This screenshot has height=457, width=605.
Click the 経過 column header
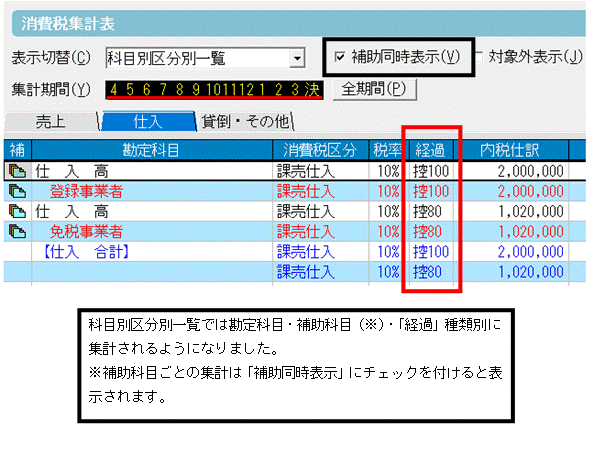(x=430, y=150)
